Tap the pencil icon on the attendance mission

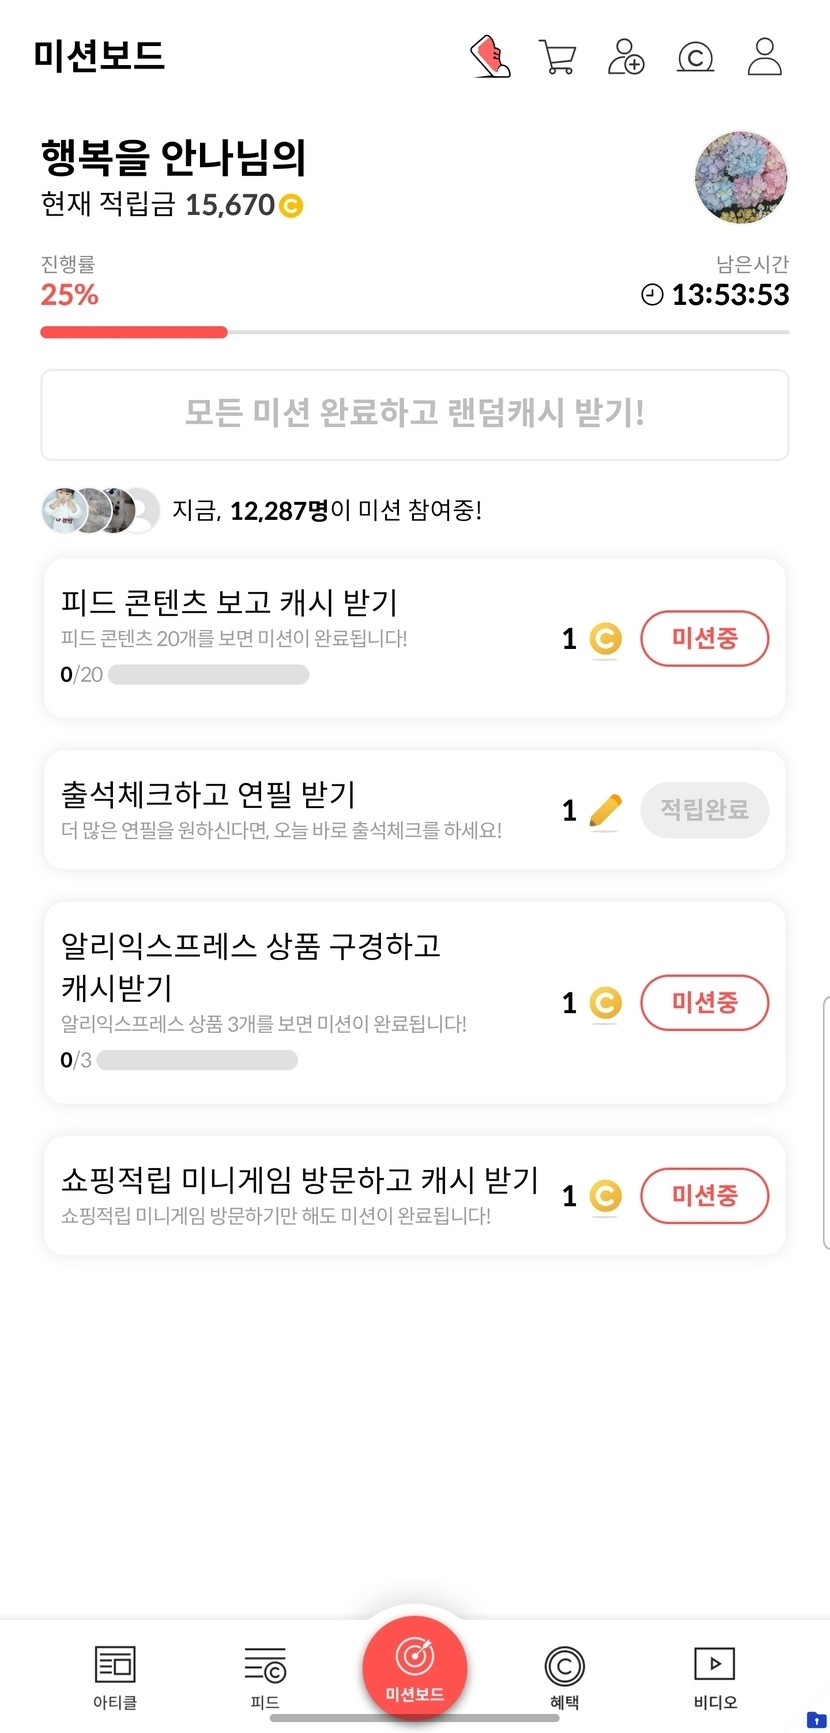(x=605, y=811)
